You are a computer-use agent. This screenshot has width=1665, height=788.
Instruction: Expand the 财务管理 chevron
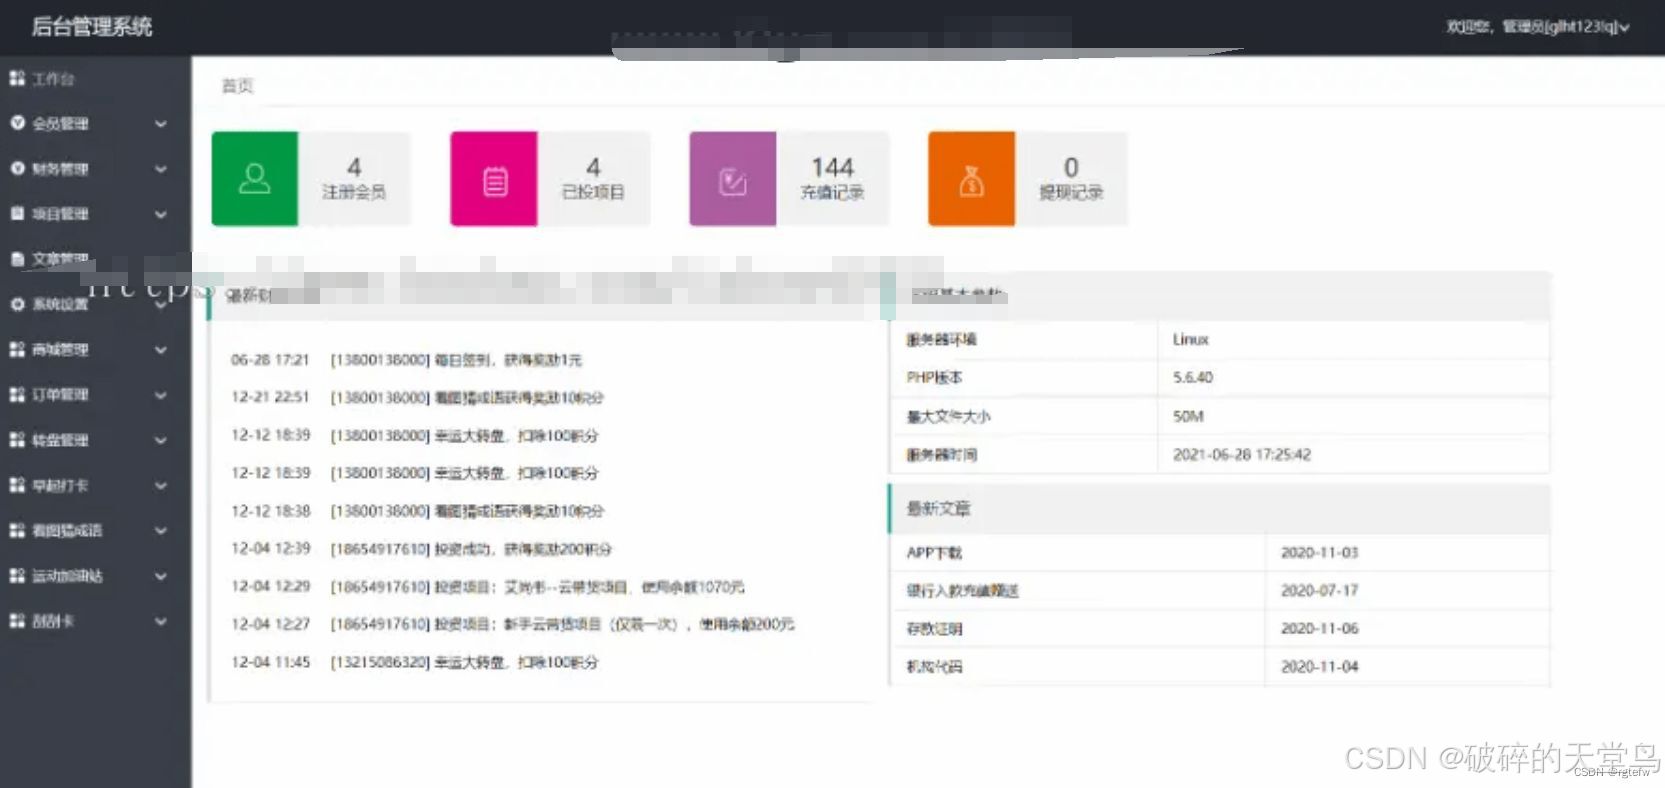pos(160,168)
